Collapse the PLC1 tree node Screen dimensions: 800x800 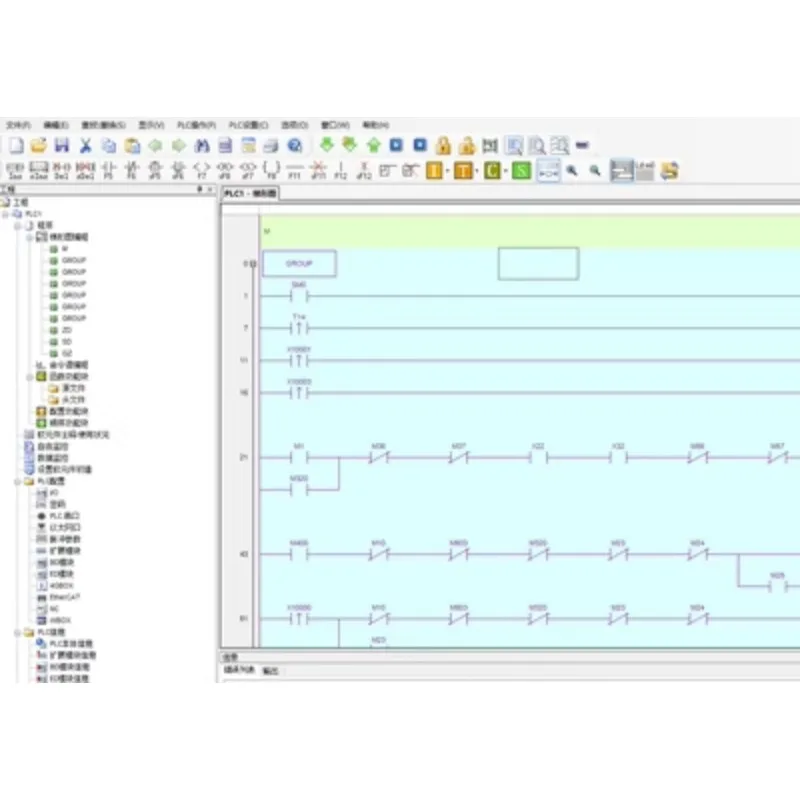click(x=6, y=214)
